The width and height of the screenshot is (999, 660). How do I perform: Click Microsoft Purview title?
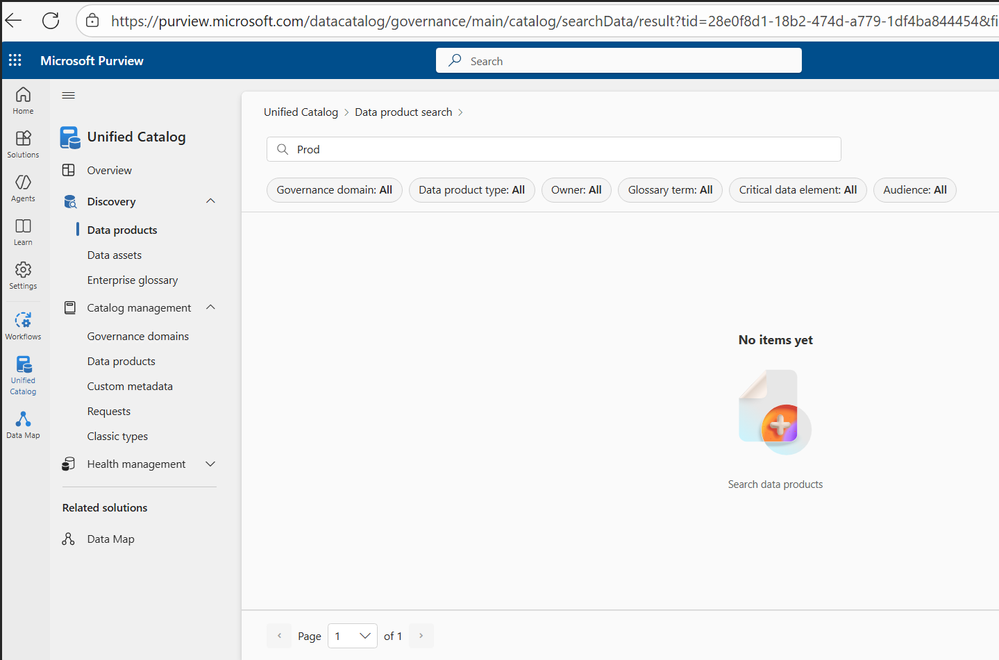click(92, 61)
